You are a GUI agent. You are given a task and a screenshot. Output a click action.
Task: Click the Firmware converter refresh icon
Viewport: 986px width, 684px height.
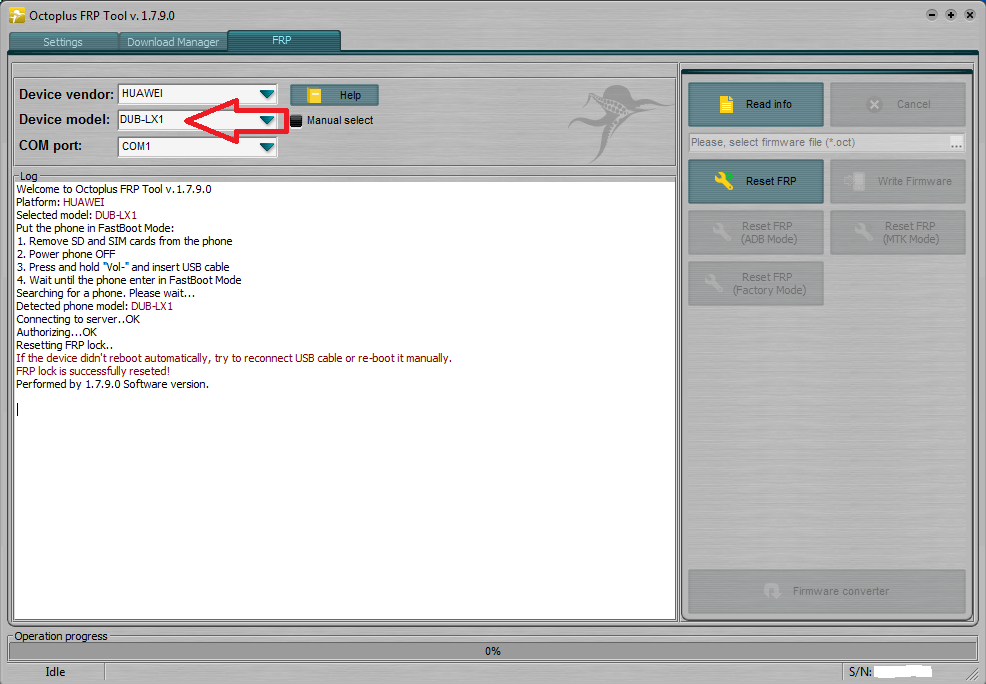tap(772, 592)
